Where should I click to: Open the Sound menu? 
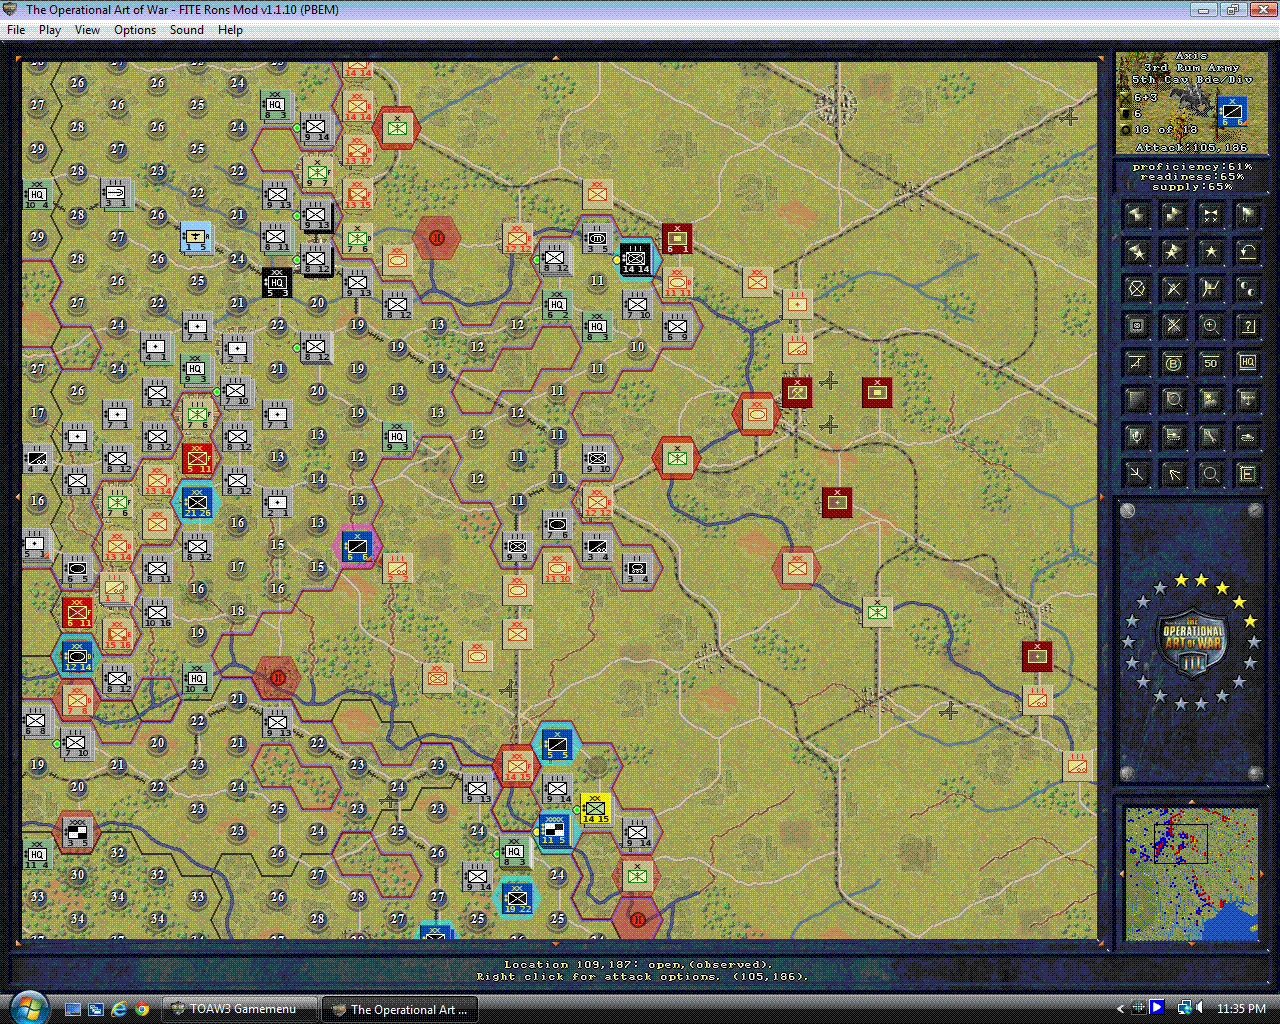(186, 30)
